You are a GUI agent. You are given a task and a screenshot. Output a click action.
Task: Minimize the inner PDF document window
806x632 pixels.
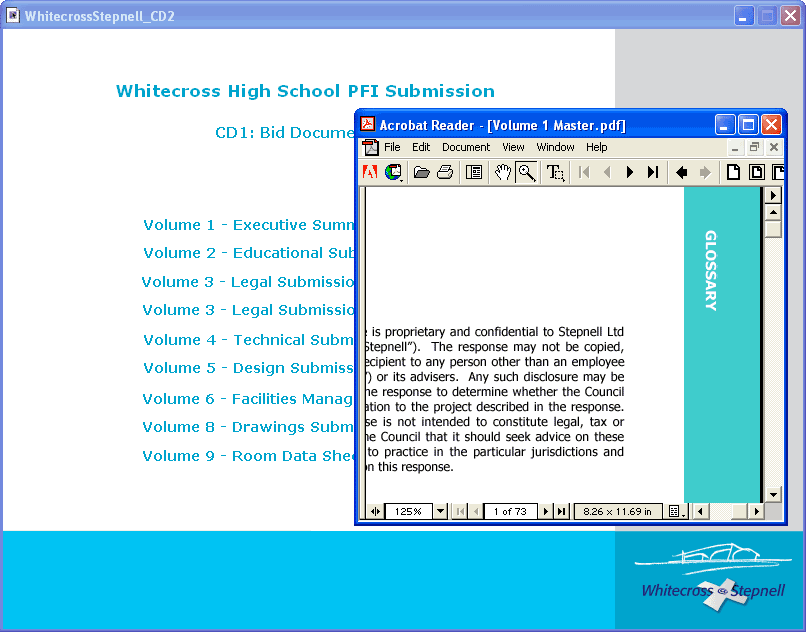coord(735,148)
